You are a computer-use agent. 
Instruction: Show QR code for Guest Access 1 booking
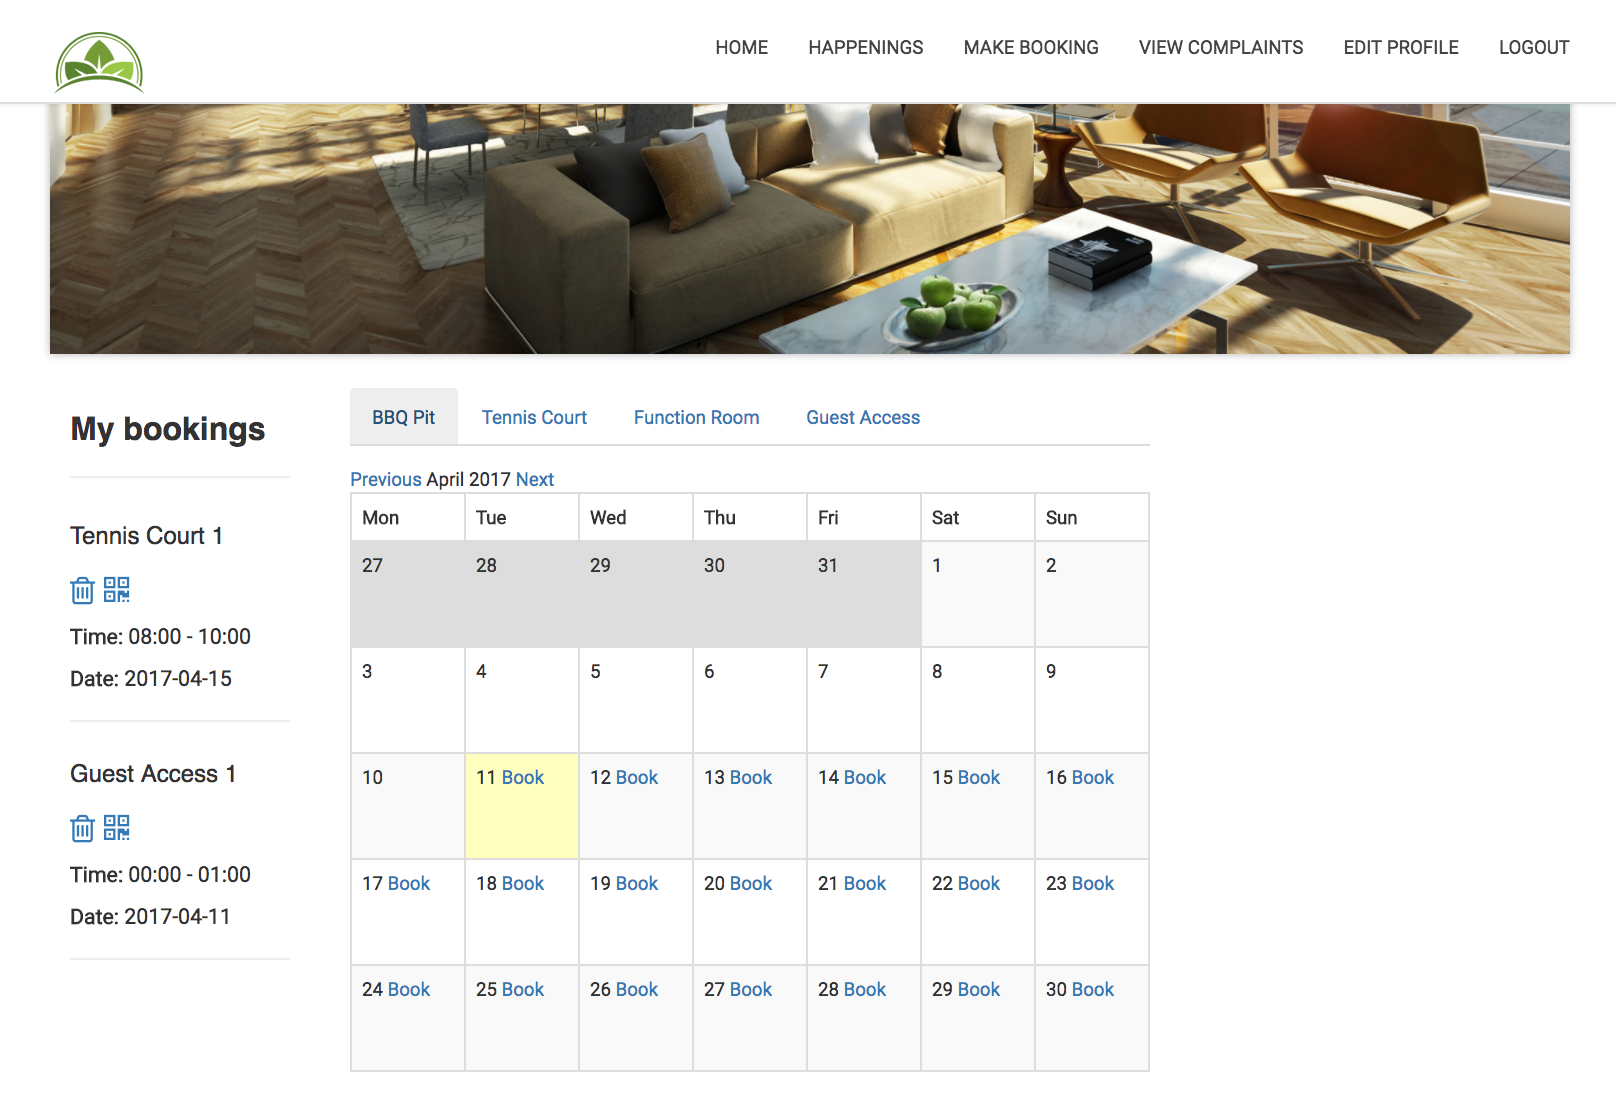pyautogui.click(x=117, y=828)
